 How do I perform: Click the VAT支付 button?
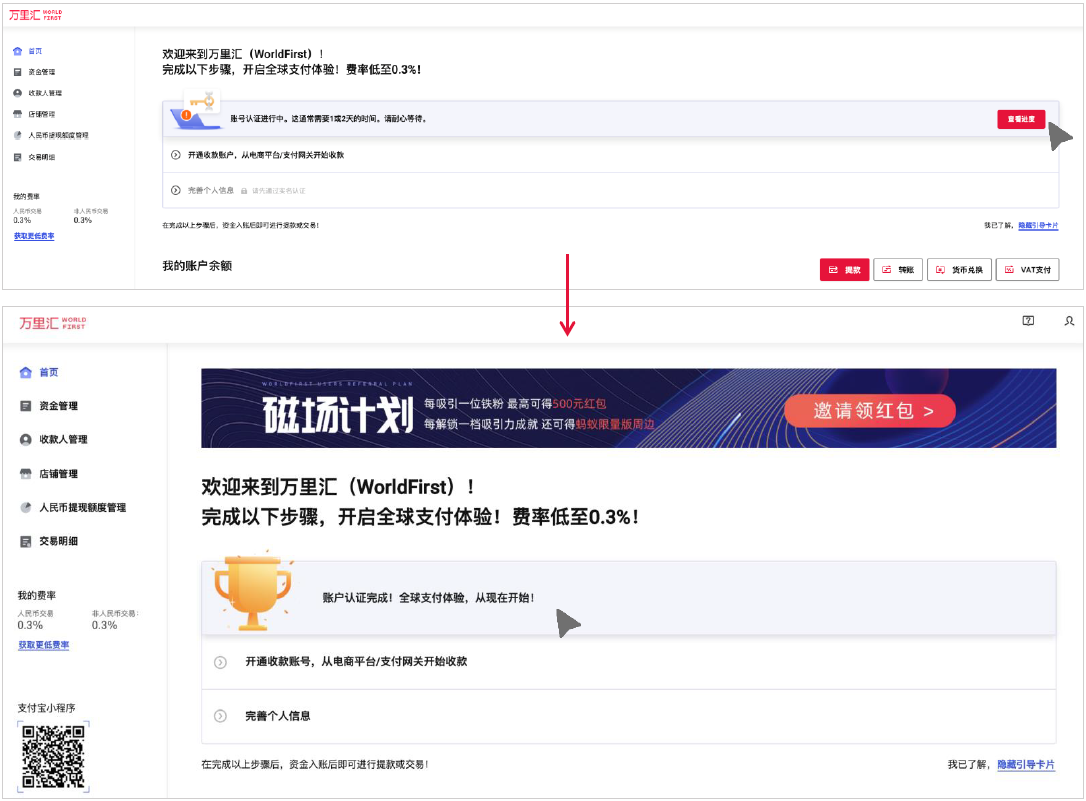coord(1028,269)
